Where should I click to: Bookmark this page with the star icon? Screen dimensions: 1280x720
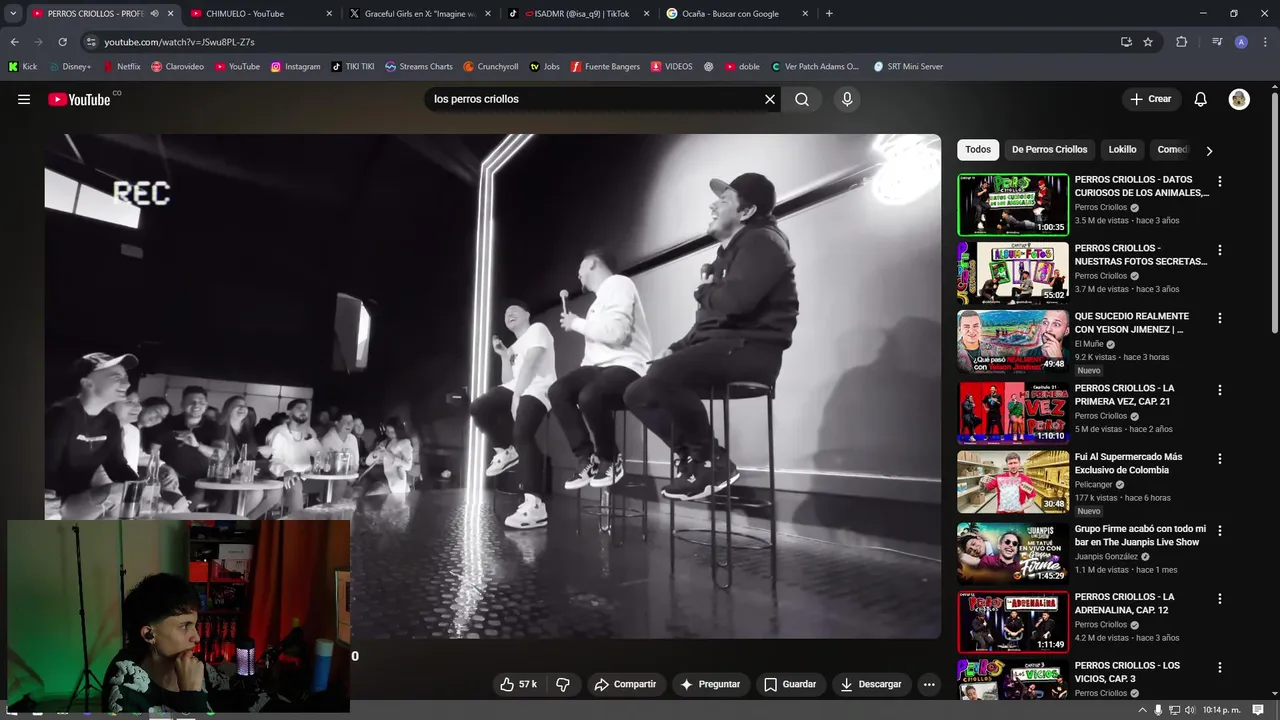(x=1148, y=42)
